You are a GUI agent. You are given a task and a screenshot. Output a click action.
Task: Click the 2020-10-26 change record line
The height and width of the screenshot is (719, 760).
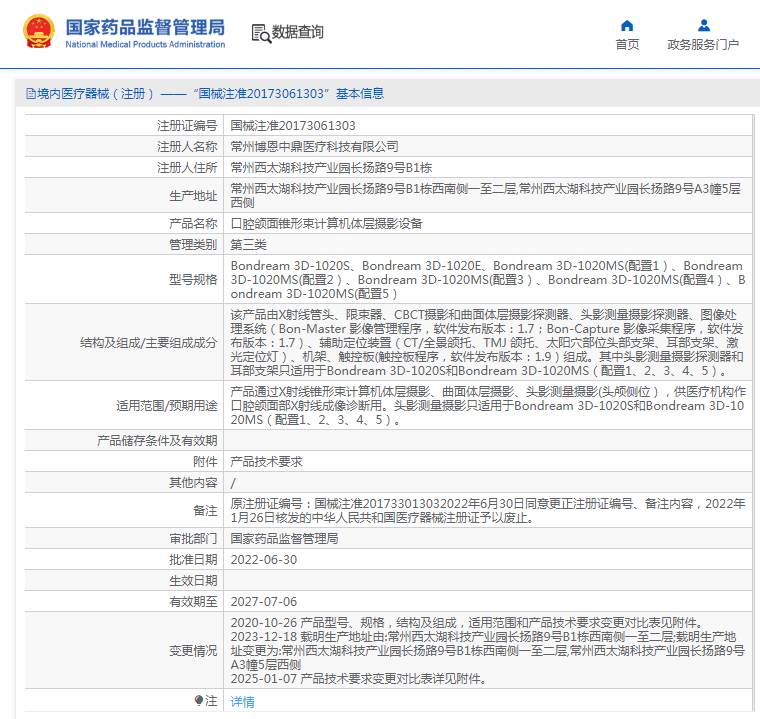click(467, 623)
